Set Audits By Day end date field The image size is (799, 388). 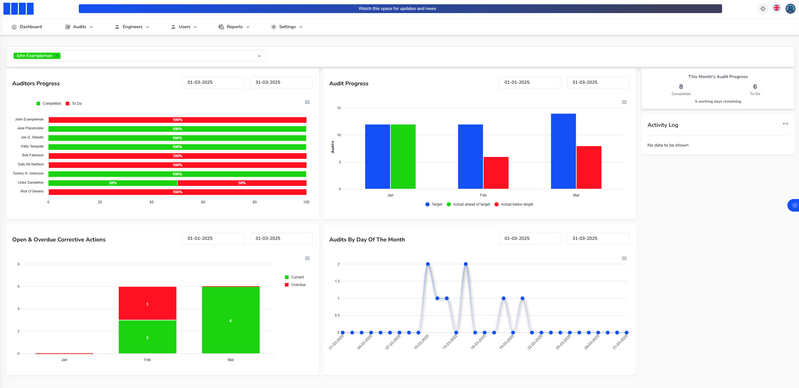click(598, 239)
